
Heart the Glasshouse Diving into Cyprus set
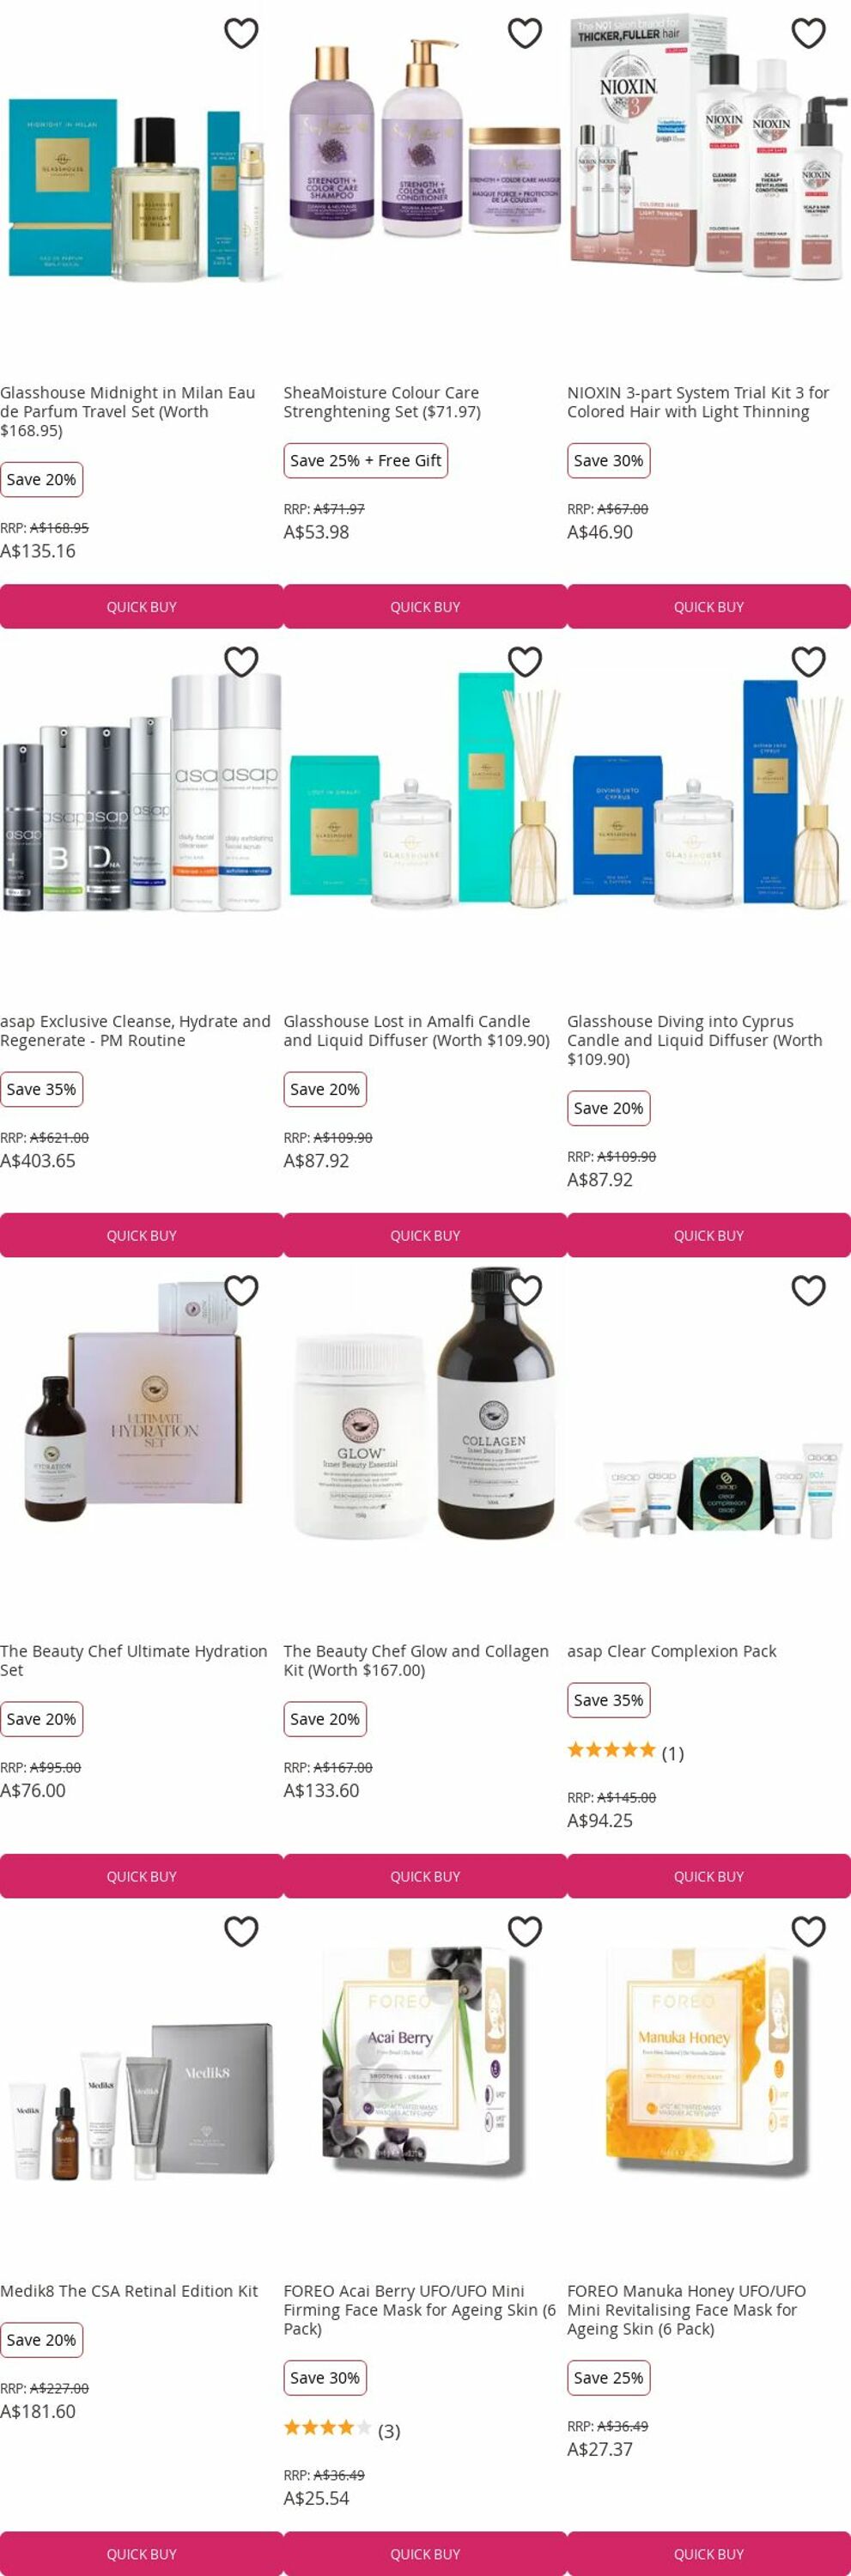click(x=808, y=661)
